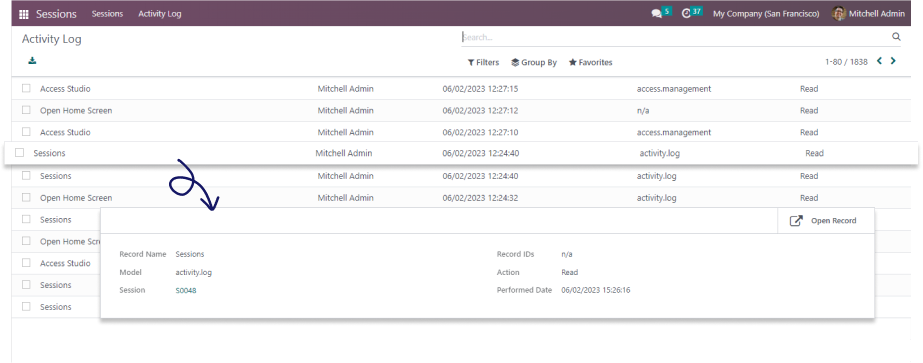The image size is (923, 363).
Task: Click the search magnifier icon
Action: [x=896, y=36]
